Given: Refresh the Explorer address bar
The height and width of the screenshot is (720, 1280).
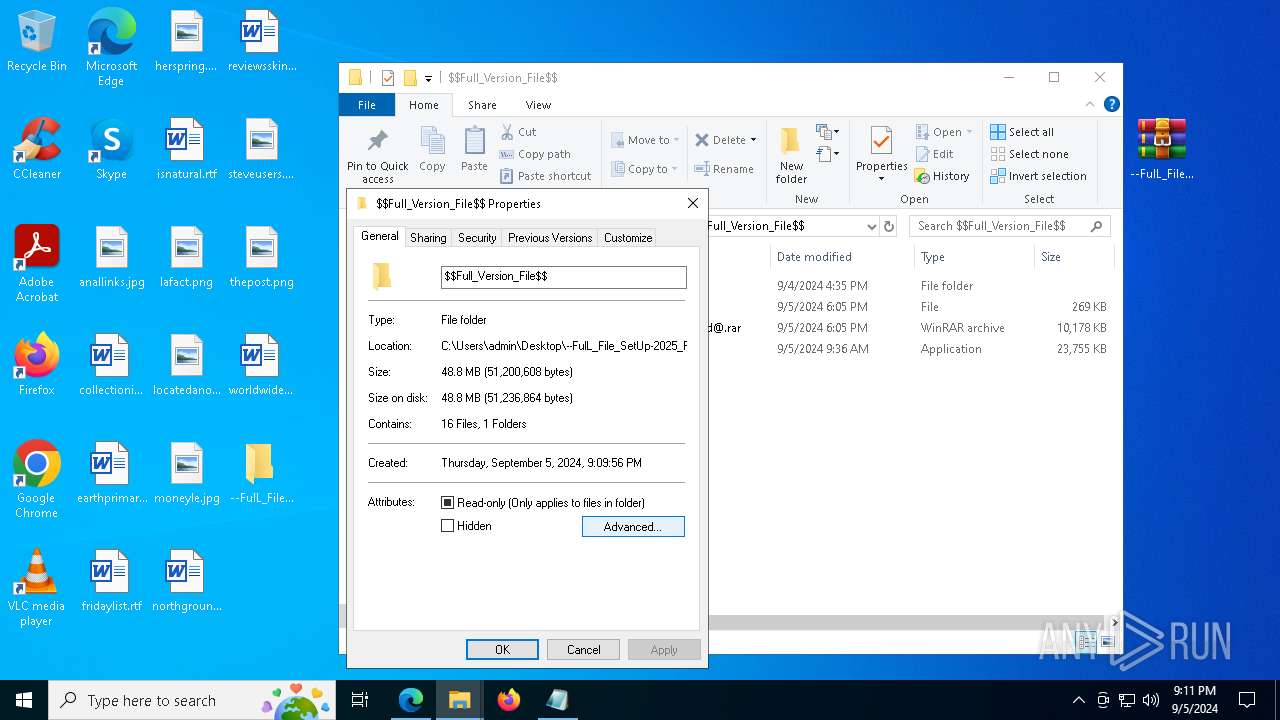Looking at the screenshot, I should click(x=889, y=226).
